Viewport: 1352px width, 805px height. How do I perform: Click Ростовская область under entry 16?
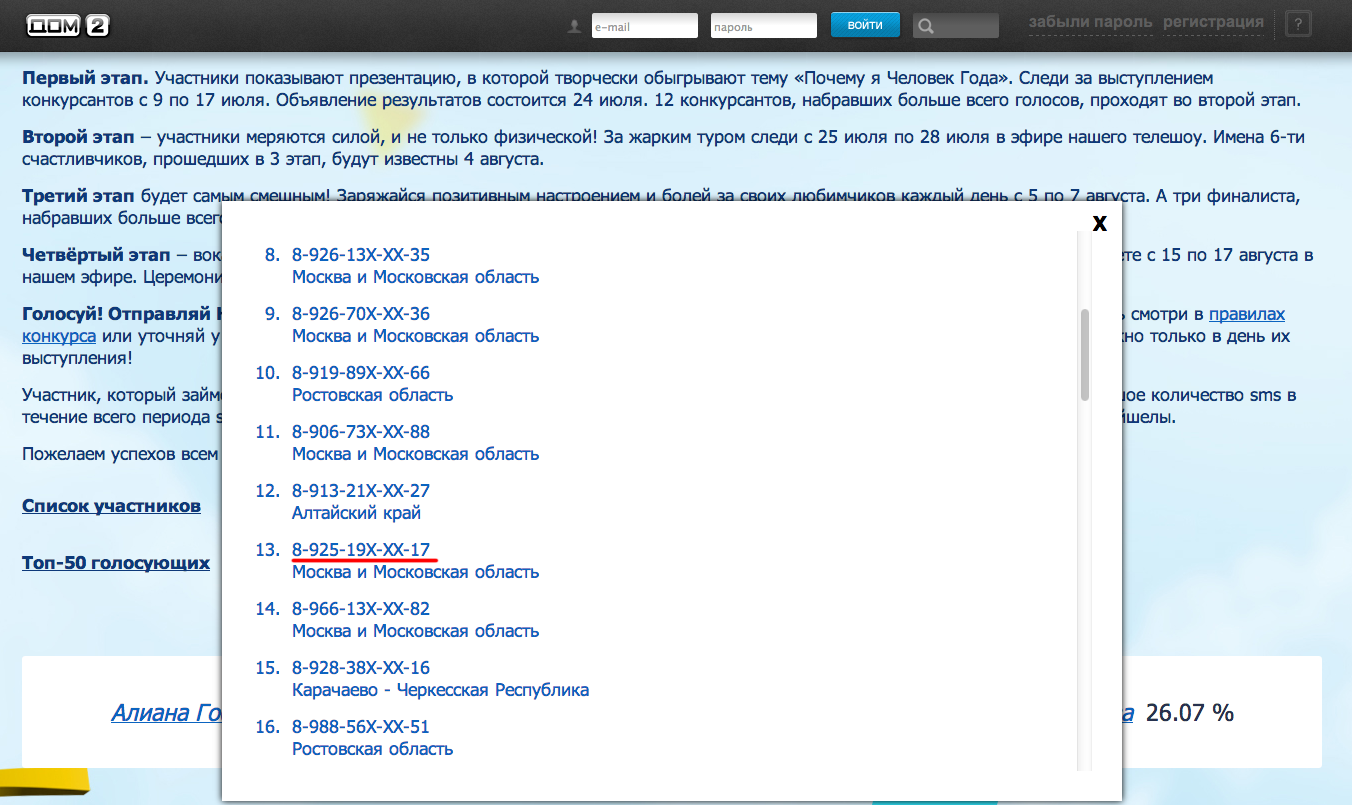click(372, 749)
